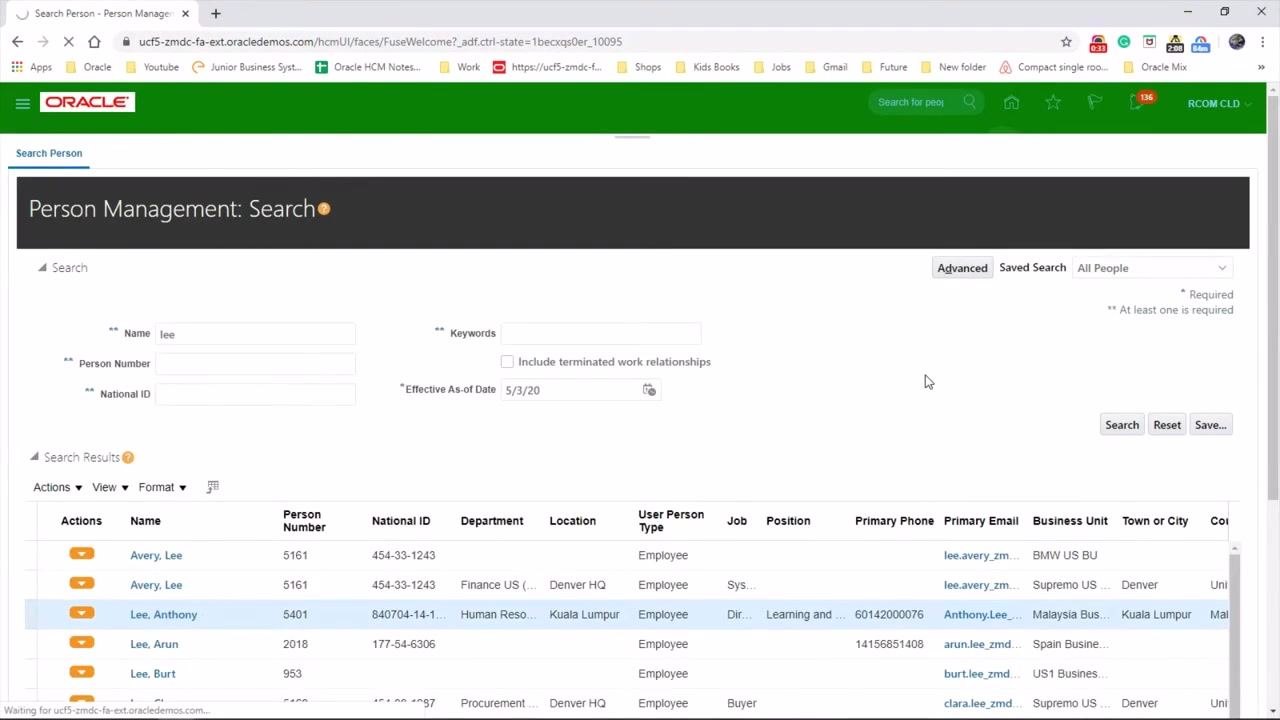Open the RCOM CLD user menu
Image resolution: width=1280 pixels, height=720 pixels.
point(1218,103)
